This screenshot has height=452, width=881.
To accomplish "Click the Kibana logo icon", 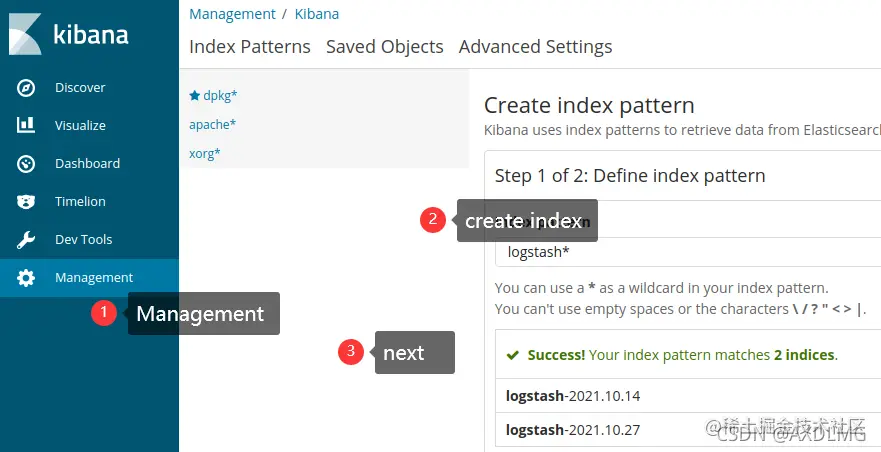I will point(25,35).
